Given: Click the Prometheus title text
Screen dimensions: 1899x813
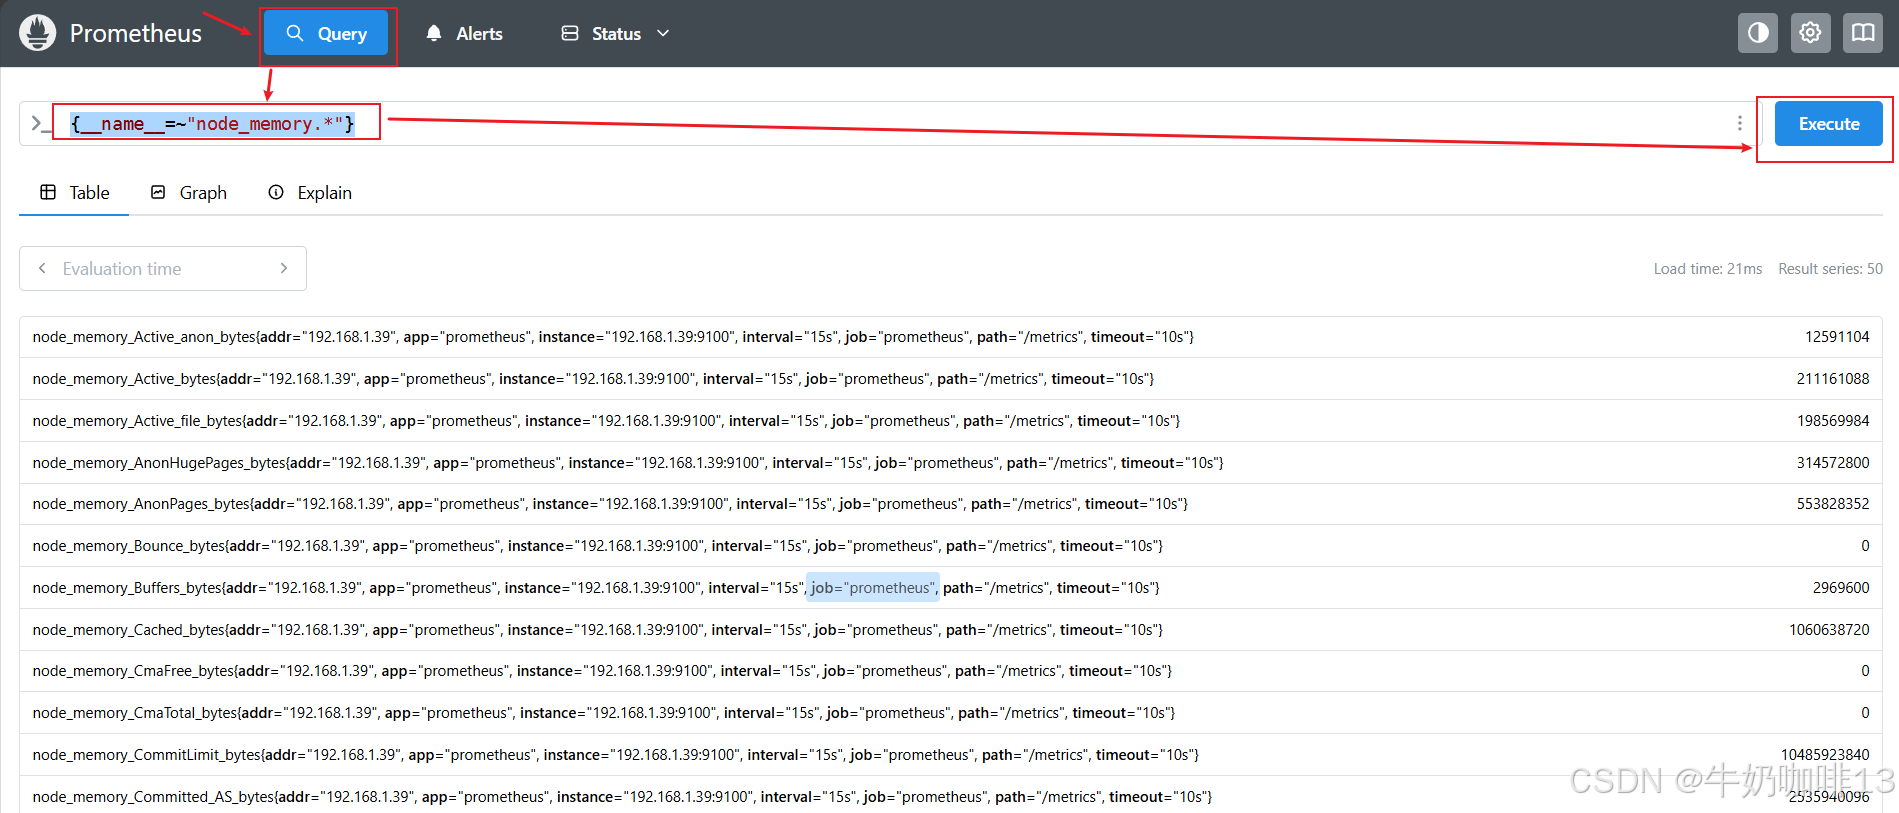Looking at the screenshot, I should pos(136,33).
